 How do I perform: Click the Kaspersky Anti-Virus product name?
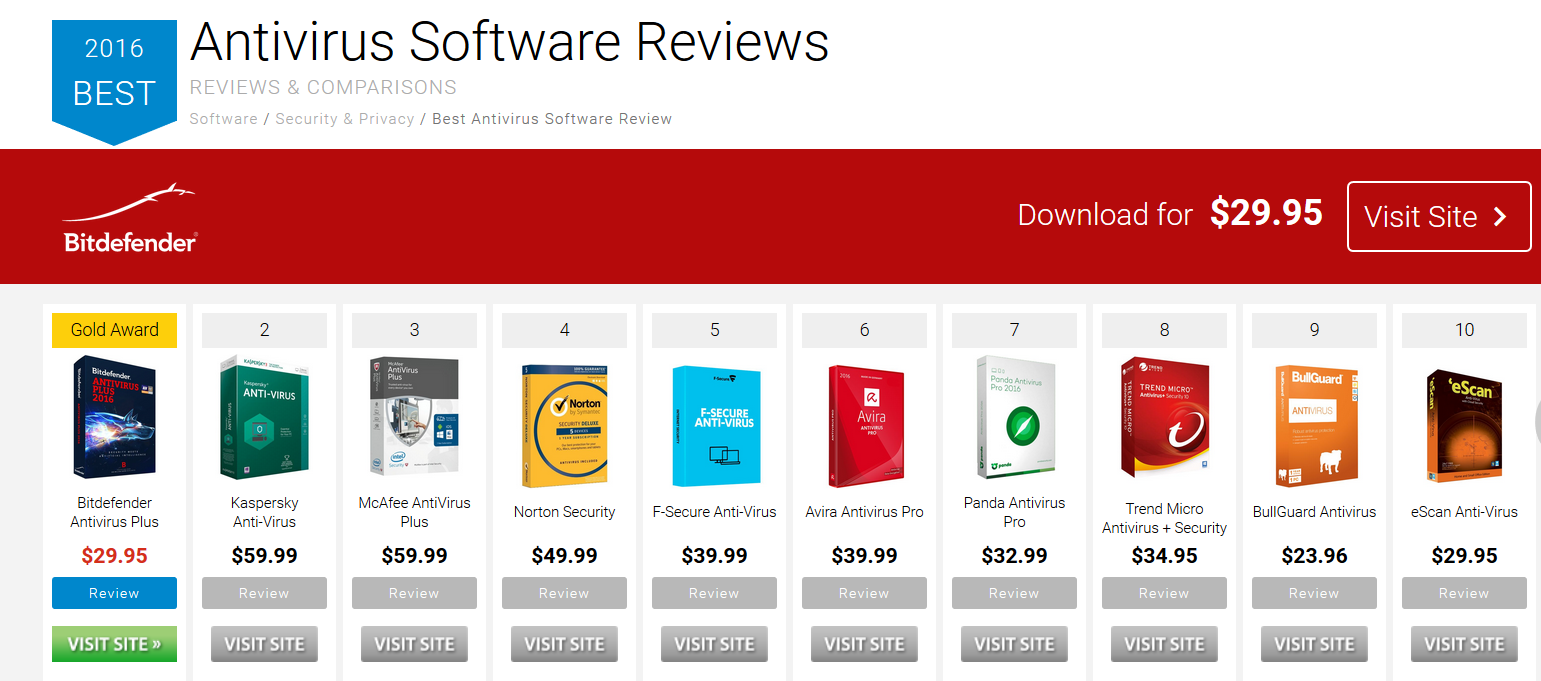click(264, 512)
